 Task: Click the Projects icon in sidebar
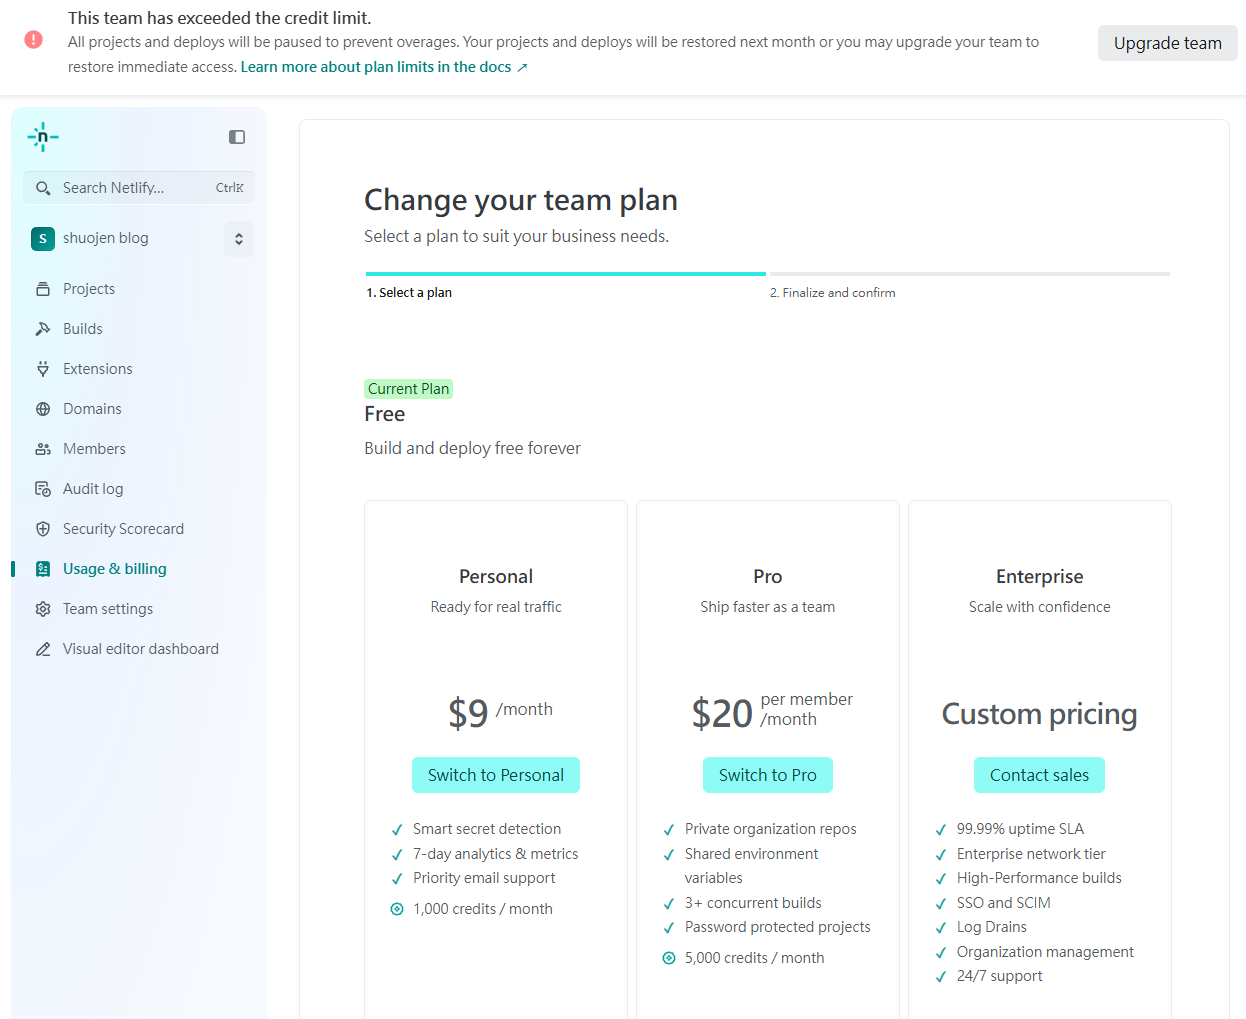pos(43,289)
